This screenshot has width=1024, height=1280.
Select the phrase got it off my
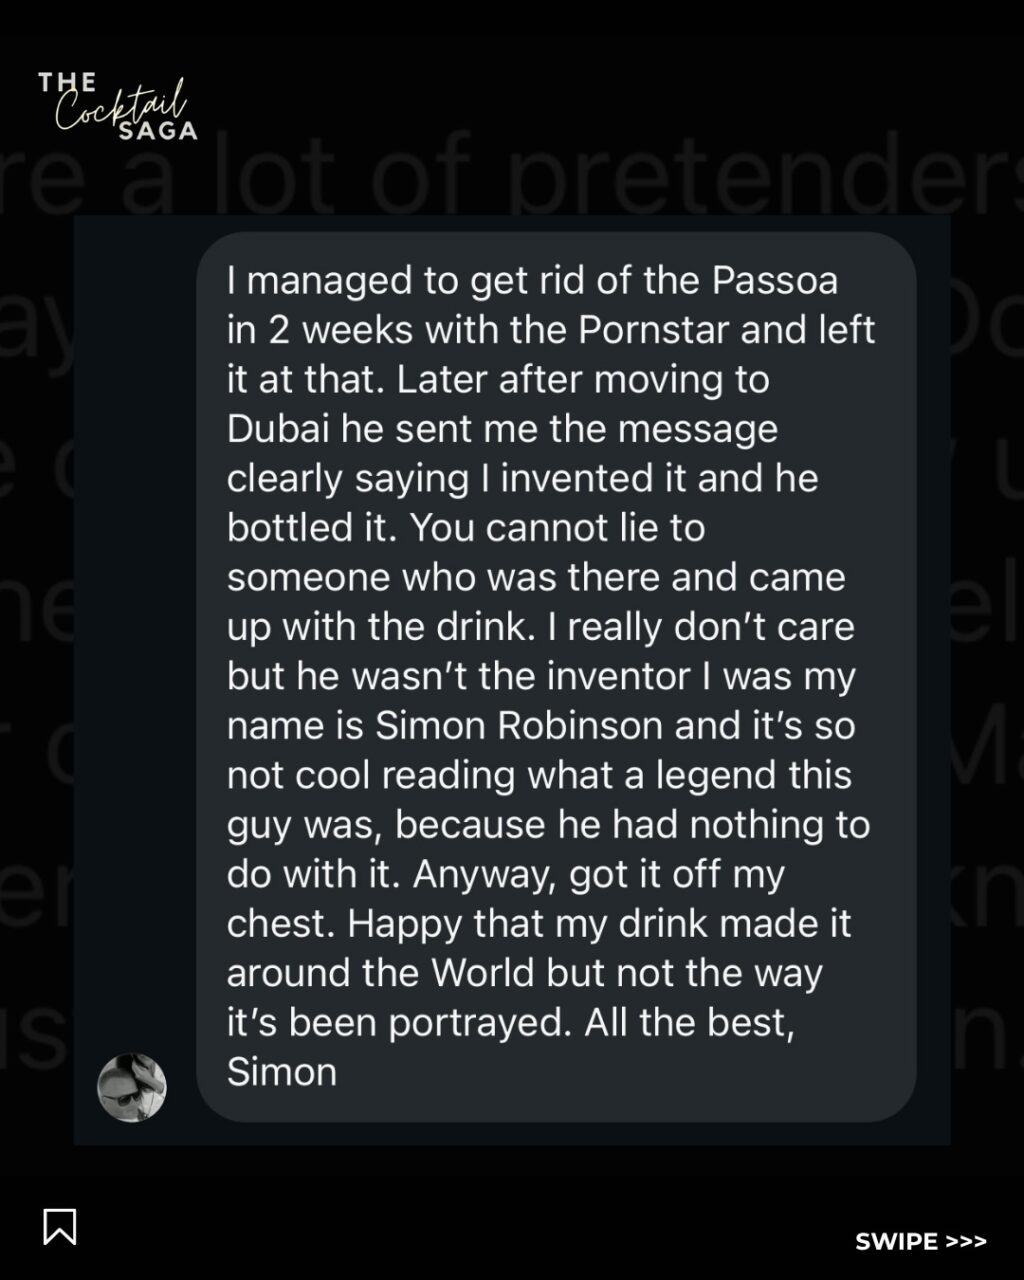(x=677, y=875)
